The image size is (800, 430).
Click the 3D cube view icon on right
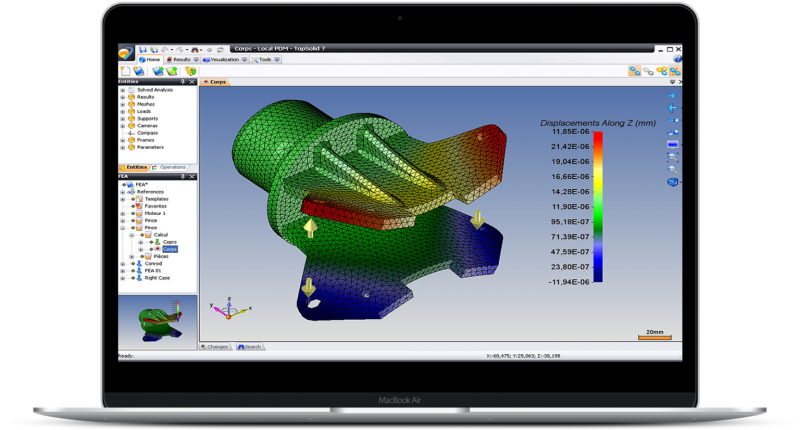pos(672,181)
